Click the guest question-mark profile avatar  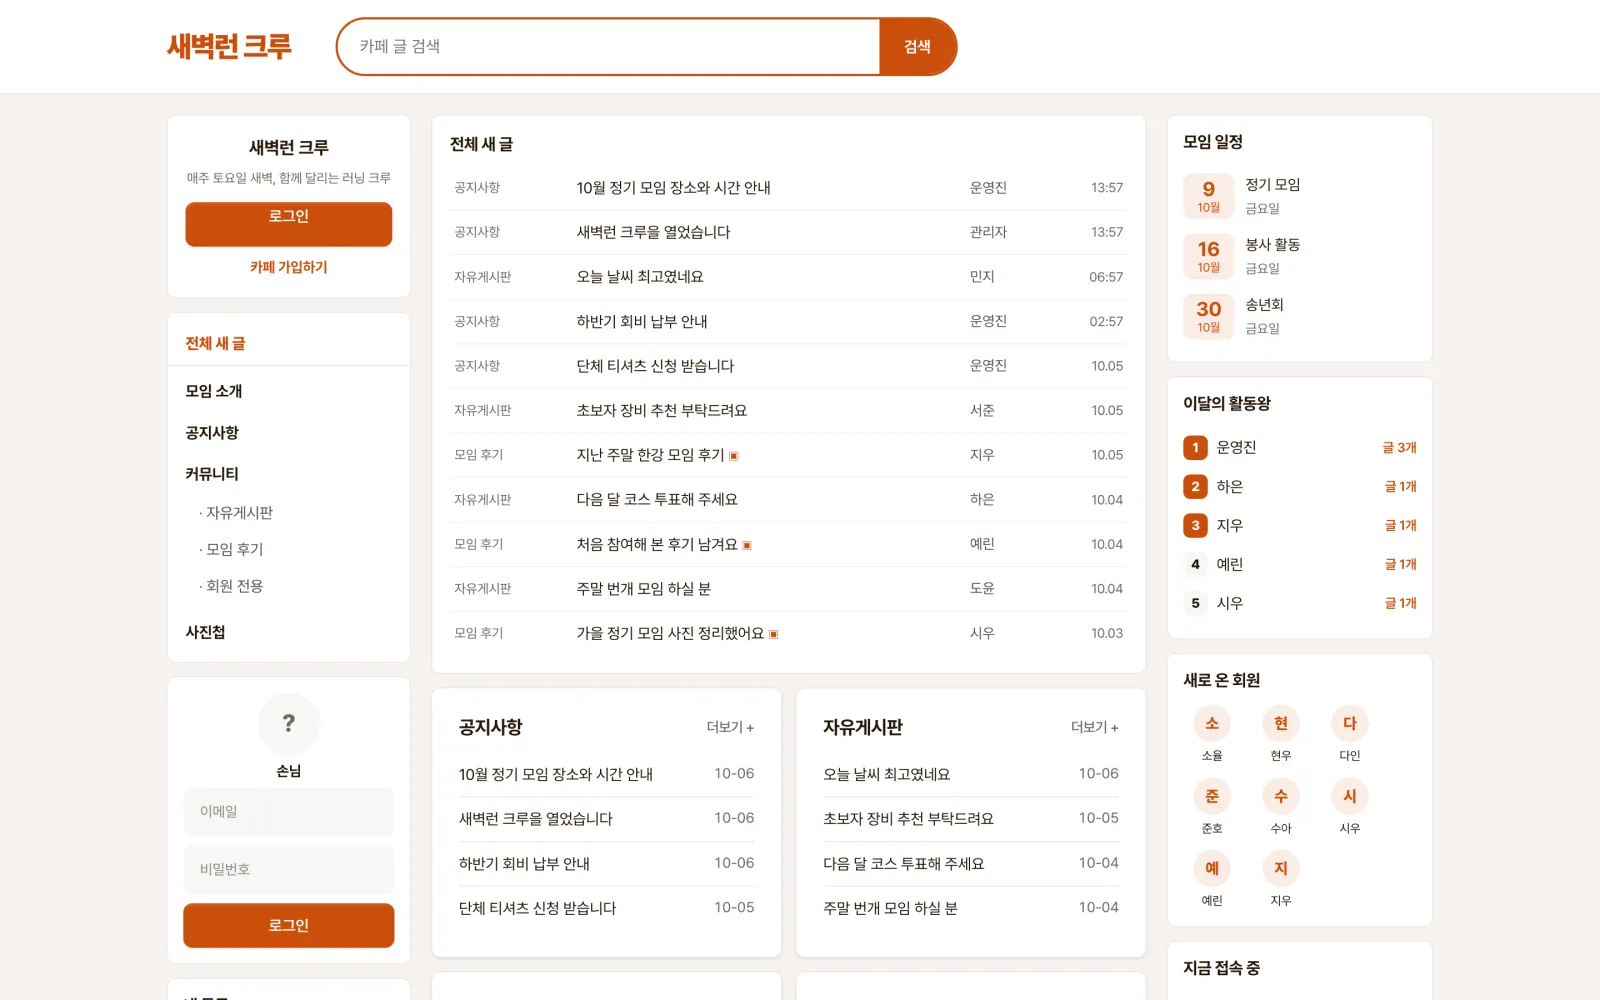(289, 723)
